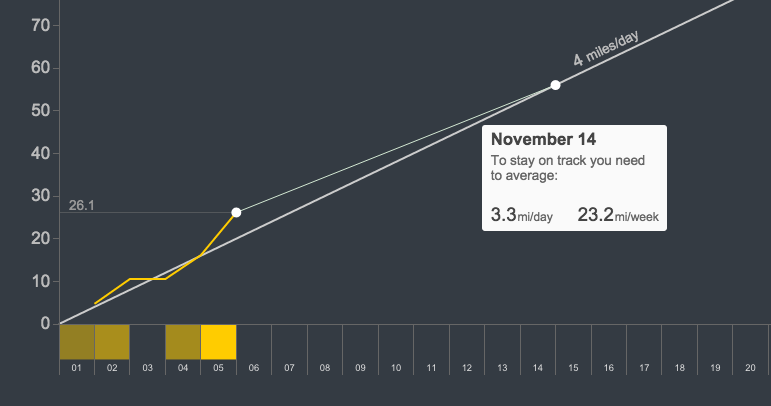This screenshot has width=771, height=406.
Task: Click the empty day 03 cell
Action: tap(148, 342)
